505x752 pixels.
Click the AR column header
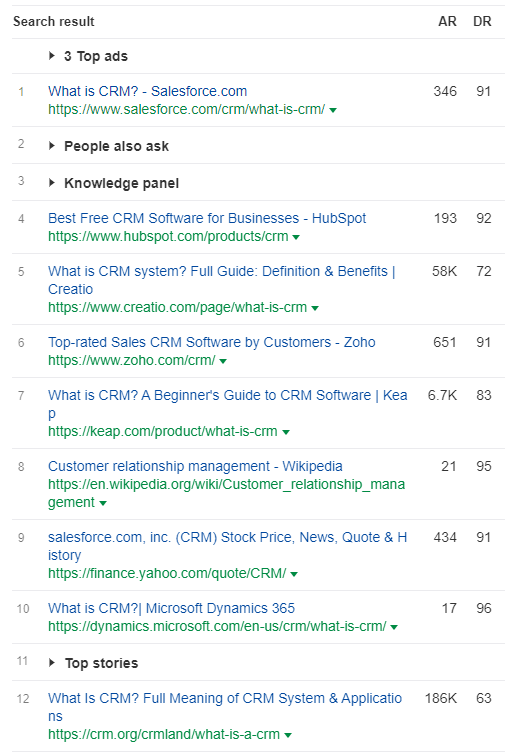(447, 22)
